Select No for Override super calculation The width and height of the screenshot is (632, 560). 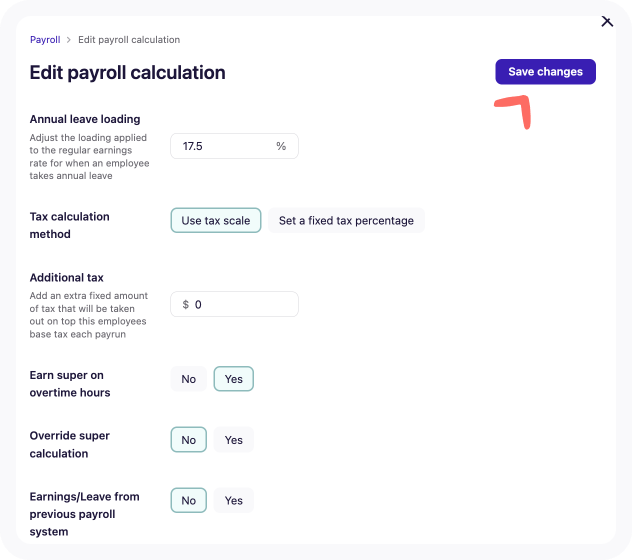[189, 440]
